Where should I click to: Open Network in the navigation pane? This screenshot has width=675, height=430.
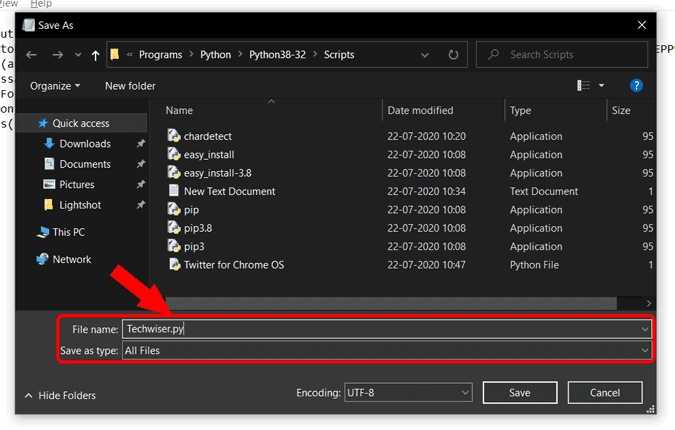point(71,259)
